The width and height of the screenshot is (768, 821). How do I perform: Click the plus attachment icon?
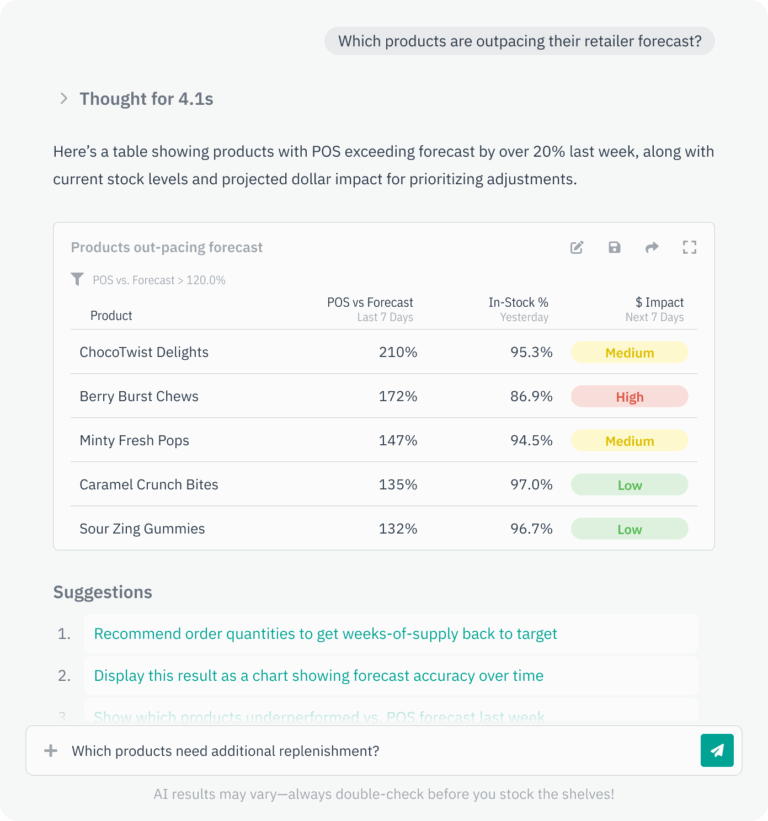[50, 751]
